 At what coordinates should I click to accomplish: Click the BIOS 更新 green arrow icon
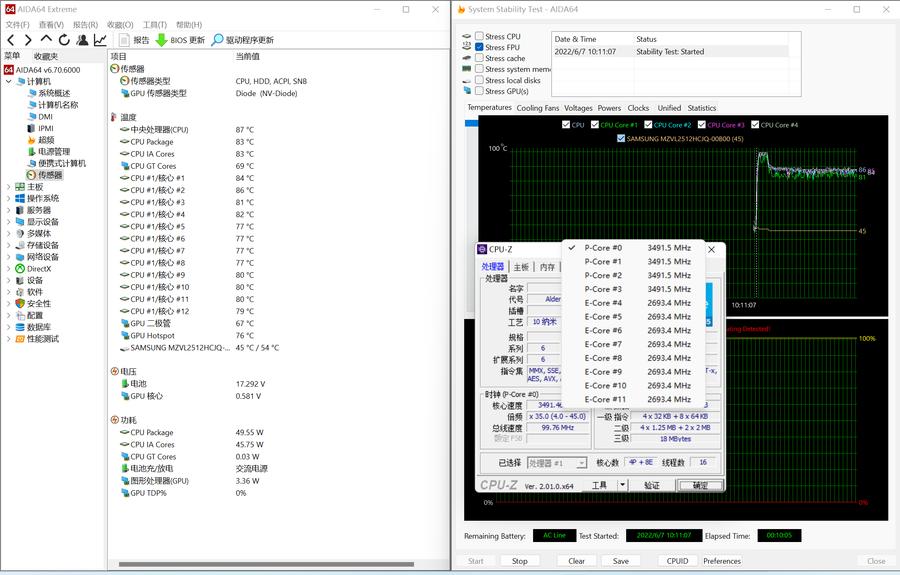coord(161,40)
